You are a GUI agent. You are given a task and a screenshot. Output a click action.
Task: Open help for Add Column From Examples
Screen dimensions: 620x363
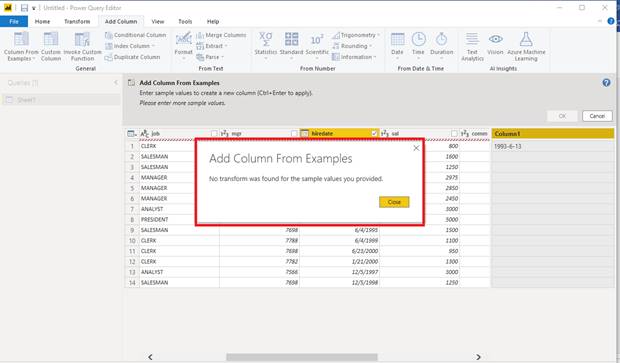(x=606, y=83)
